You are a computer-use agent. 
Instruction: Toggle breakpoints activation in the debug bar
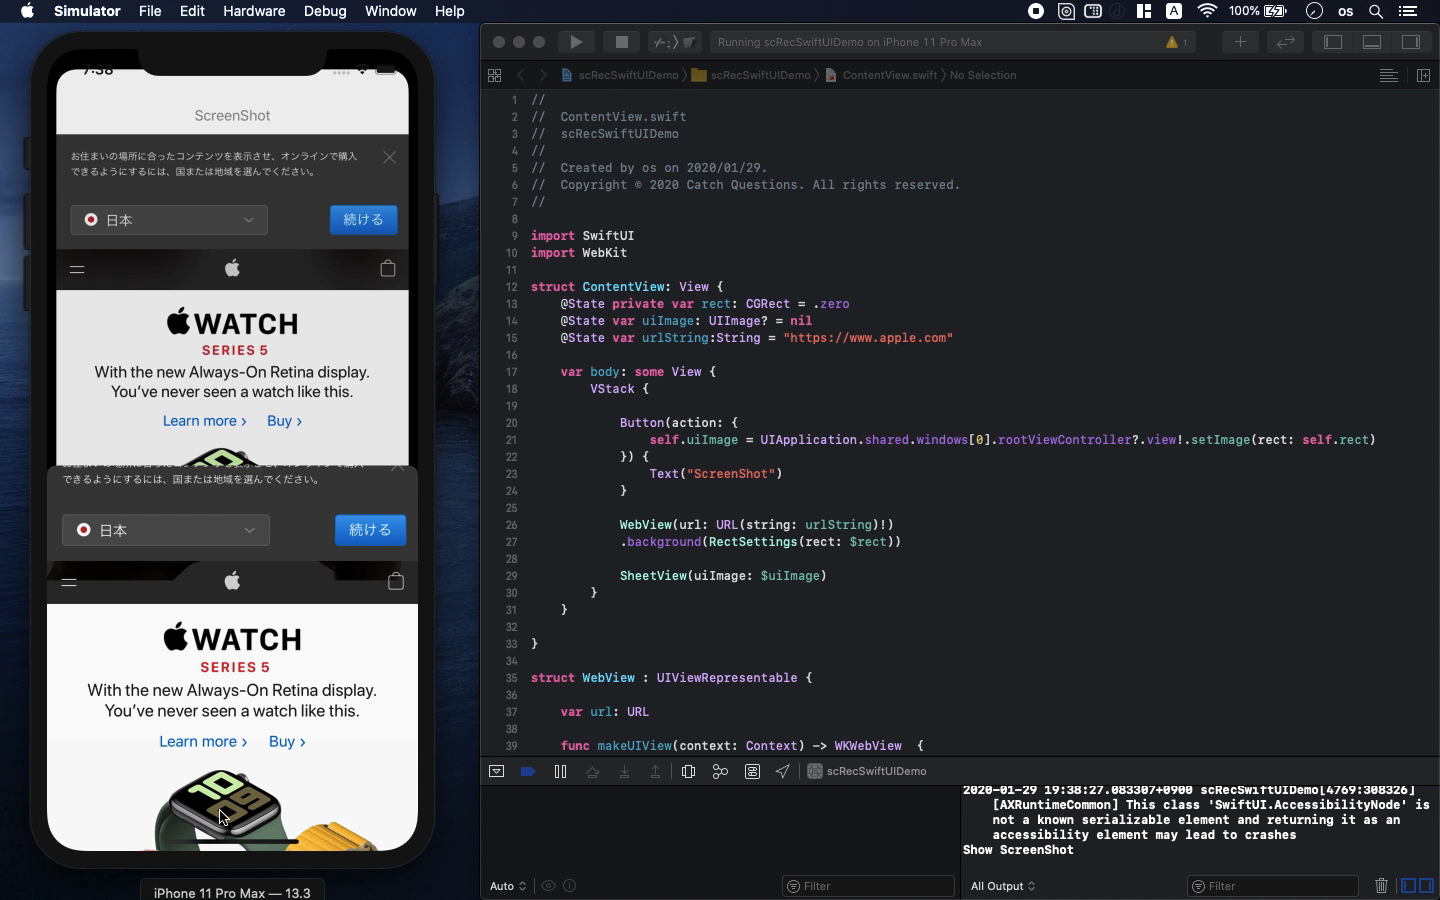pos(528,771)
